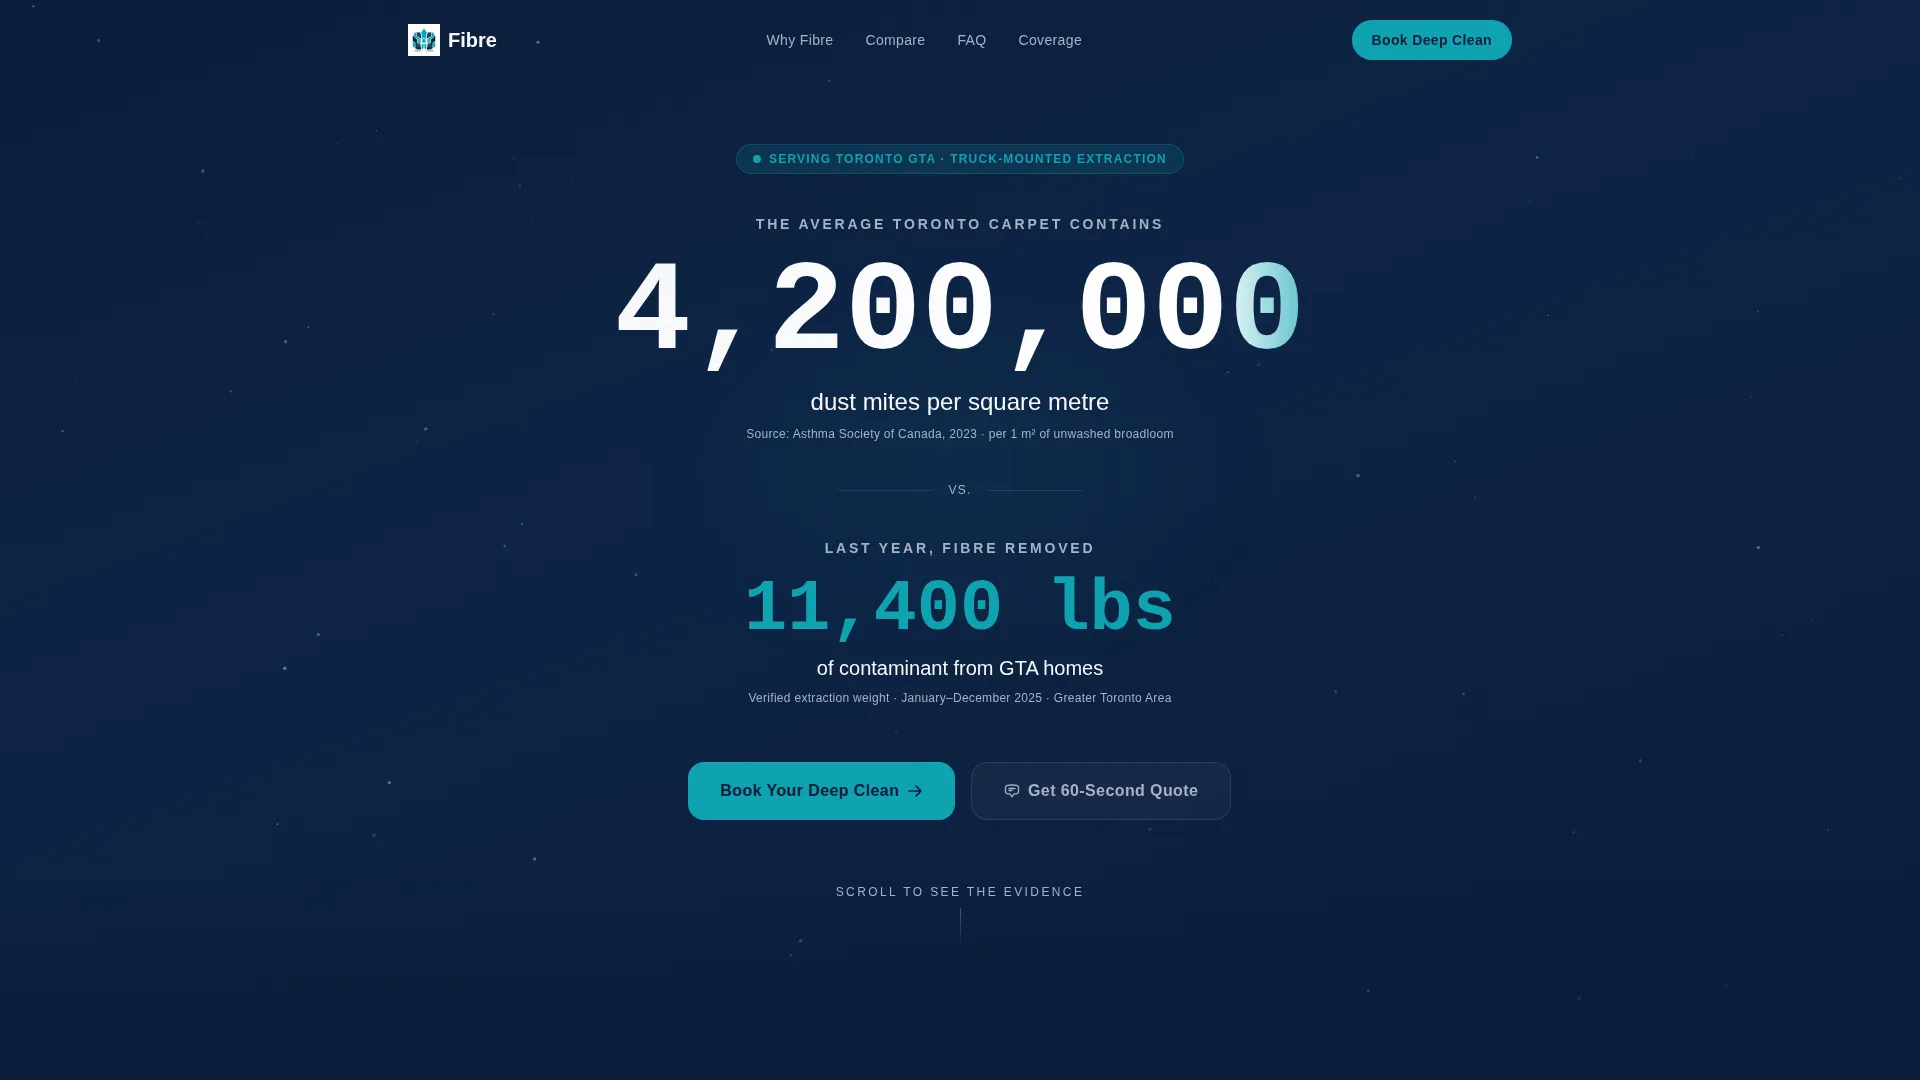This screenshot has width=1920, height=1080.
Task: Click Get 60-Second Quote button
Action: click(x=1101, y=791)
